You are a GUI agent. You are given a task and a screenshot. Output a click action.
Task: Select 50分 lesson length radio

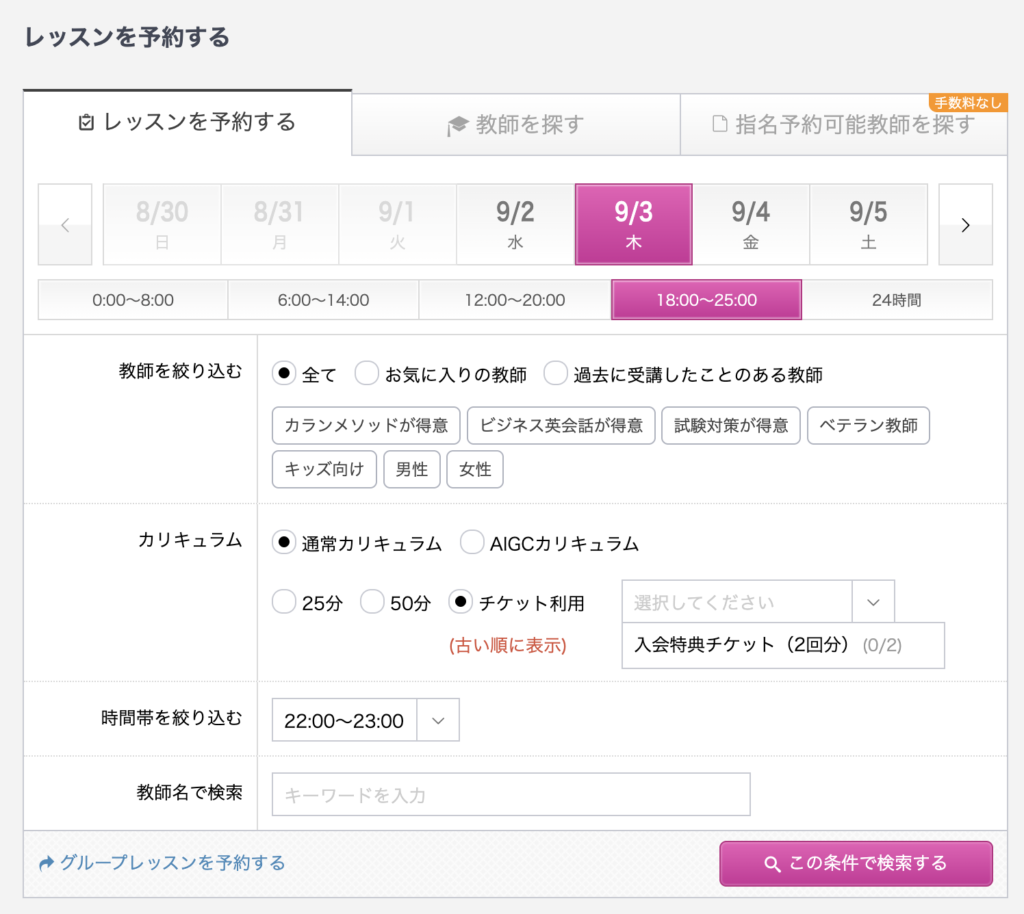[x=372, y=602]
